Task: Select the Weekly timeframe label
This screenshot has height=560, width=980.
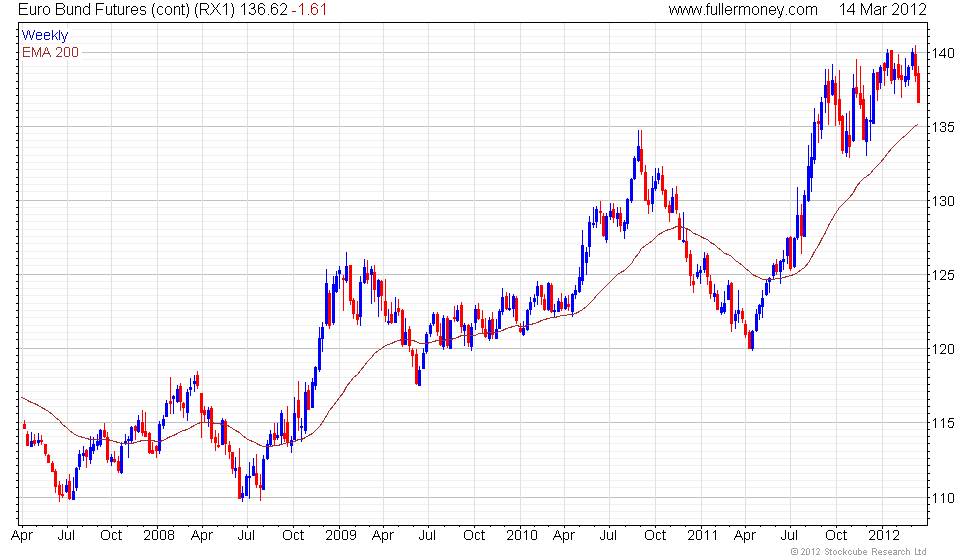Action: tap(45, 36)
